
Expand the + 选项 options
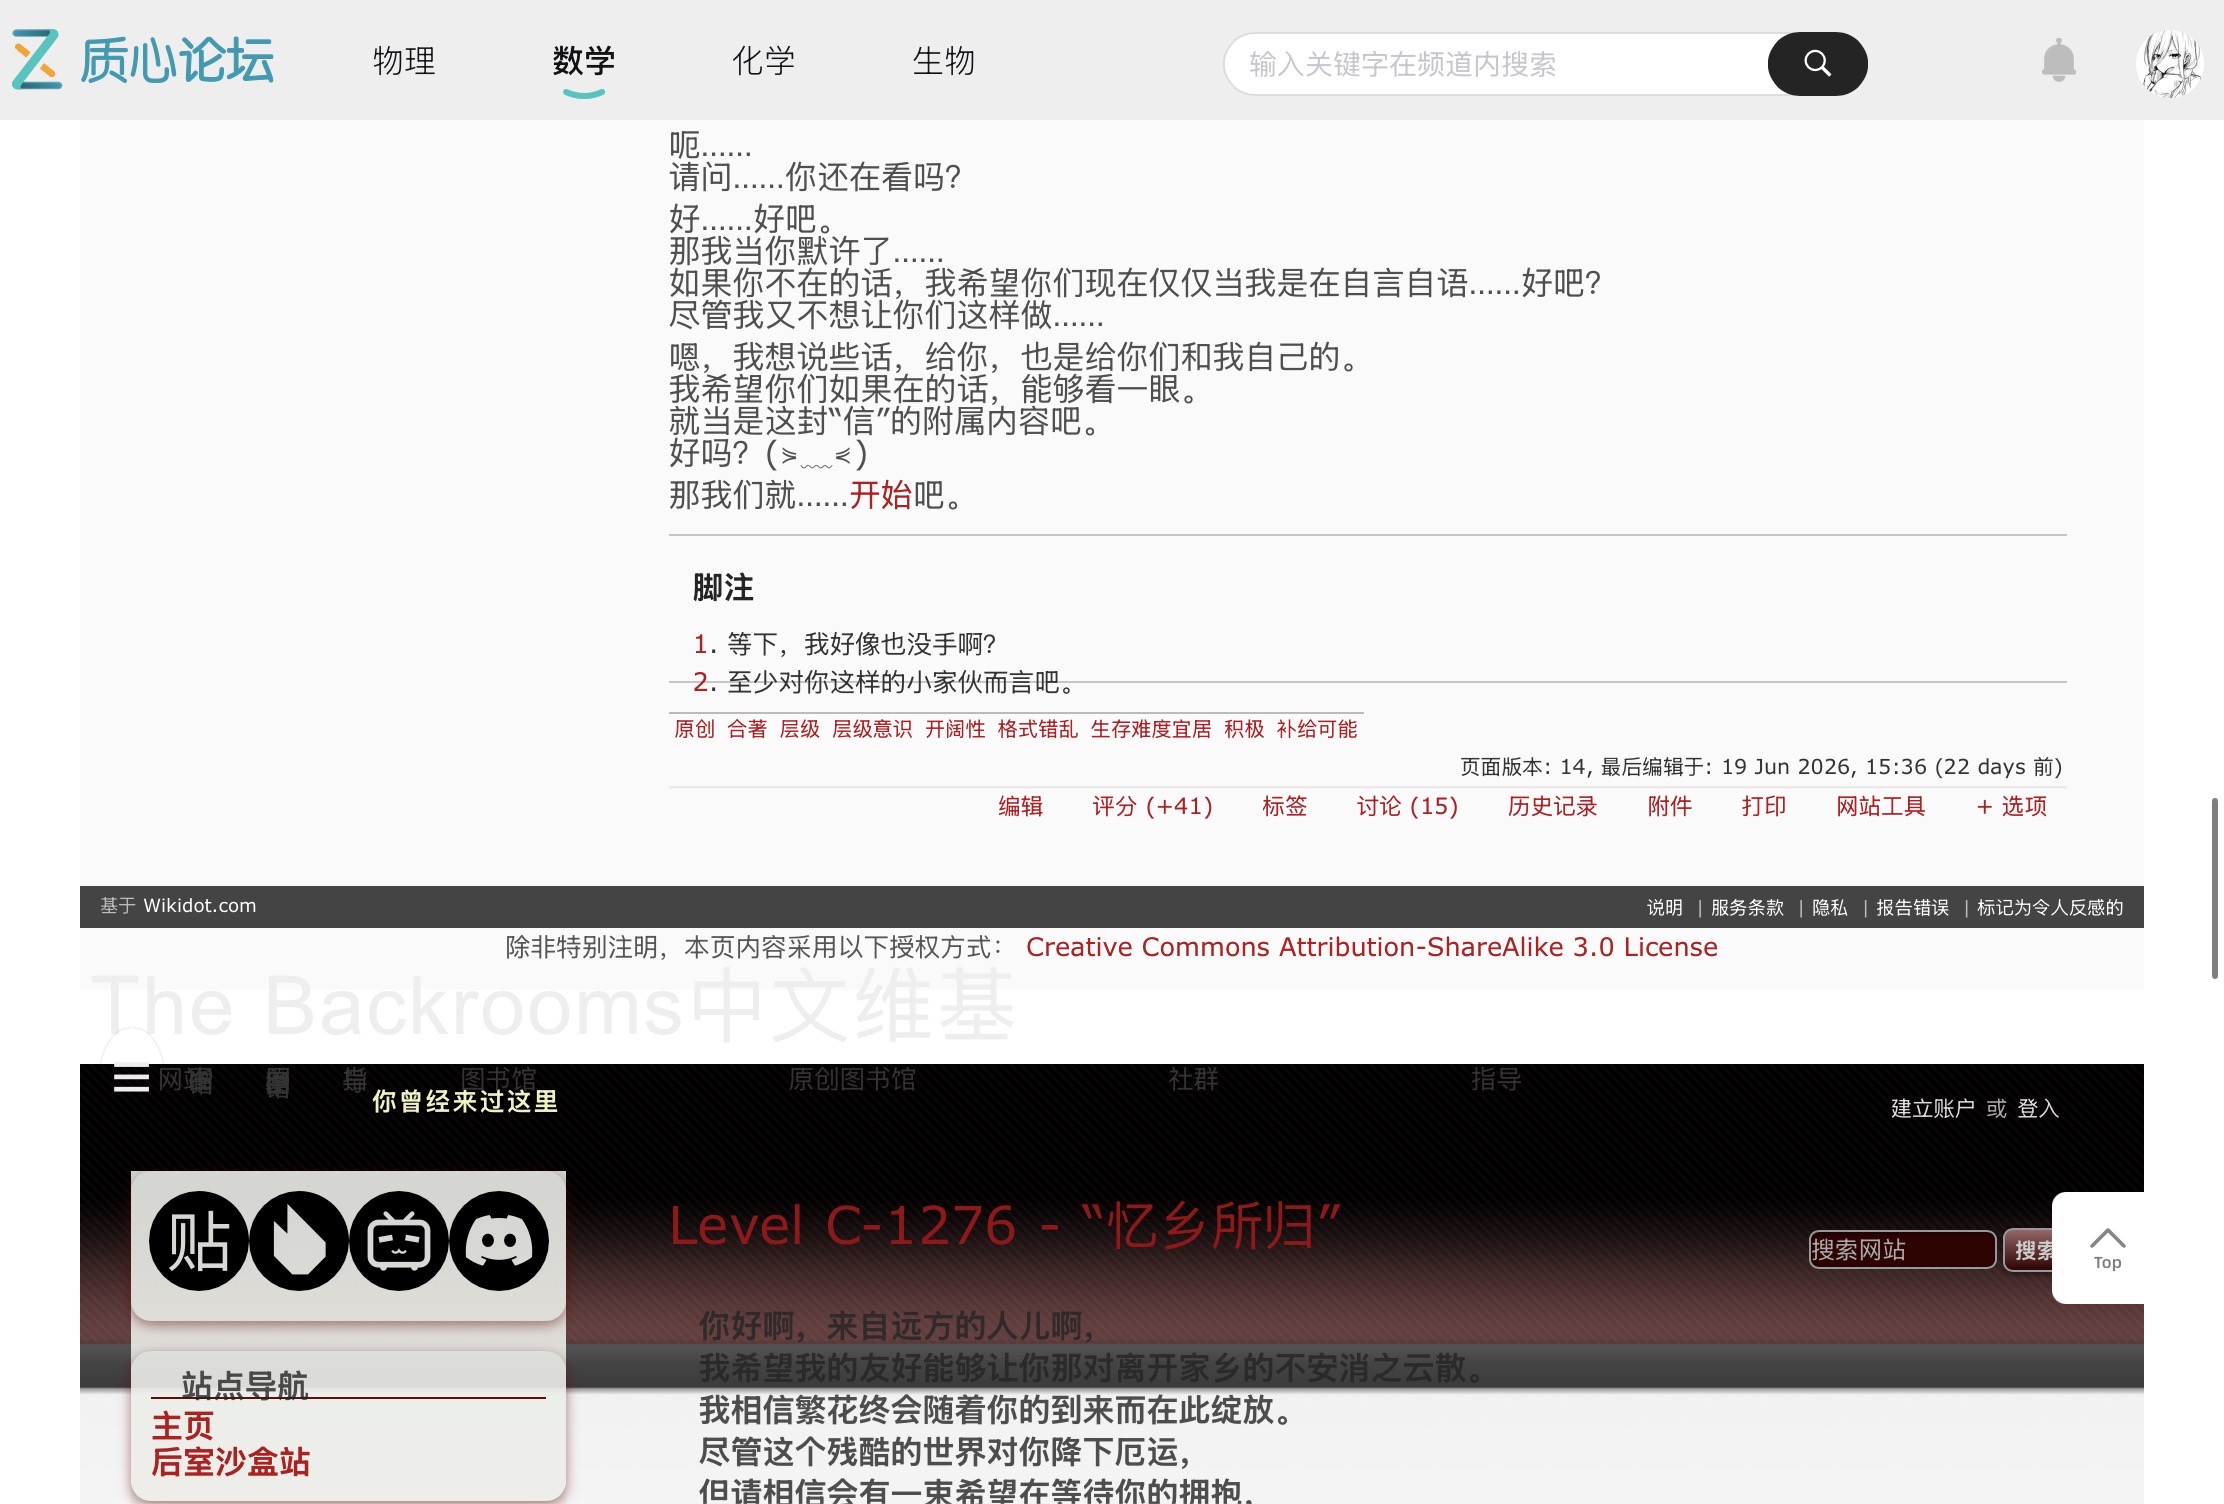2012,806
